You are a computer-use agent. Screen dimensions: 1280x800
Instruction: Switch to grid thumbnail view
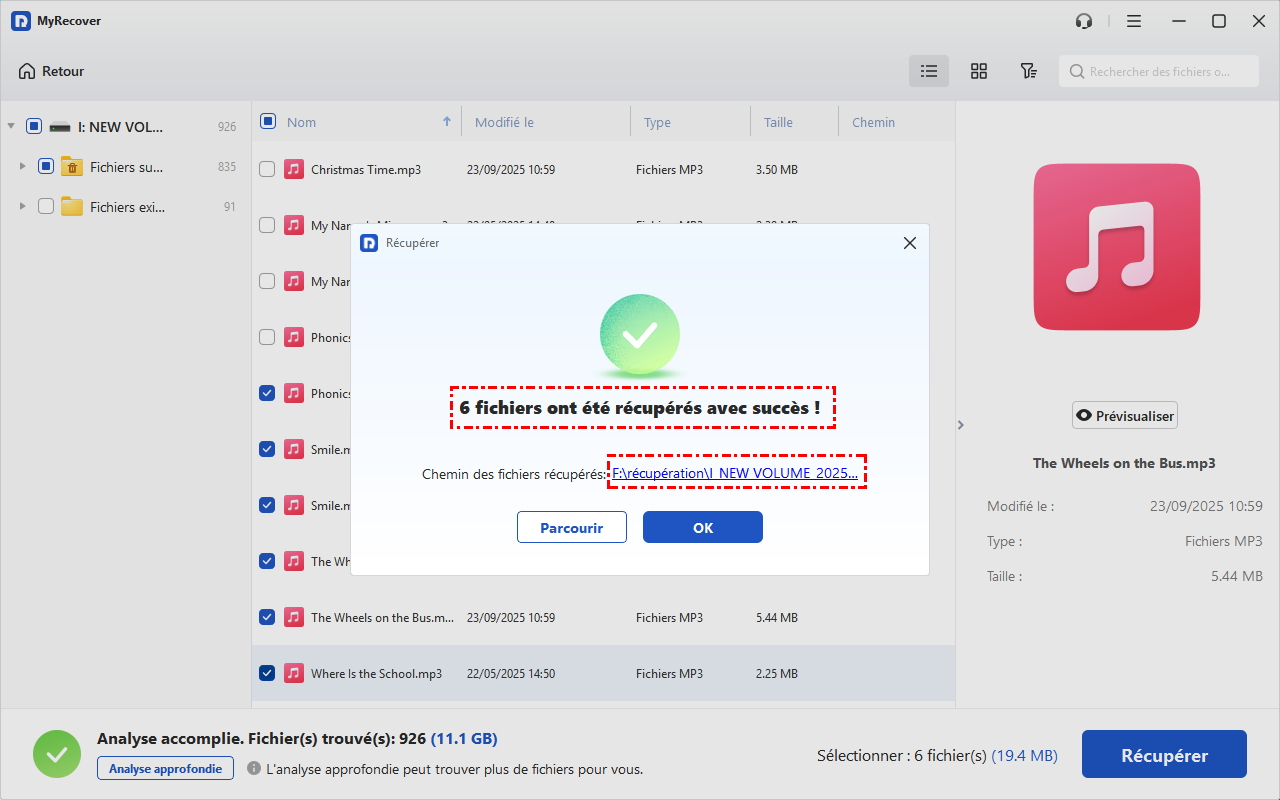coord(979,71)
